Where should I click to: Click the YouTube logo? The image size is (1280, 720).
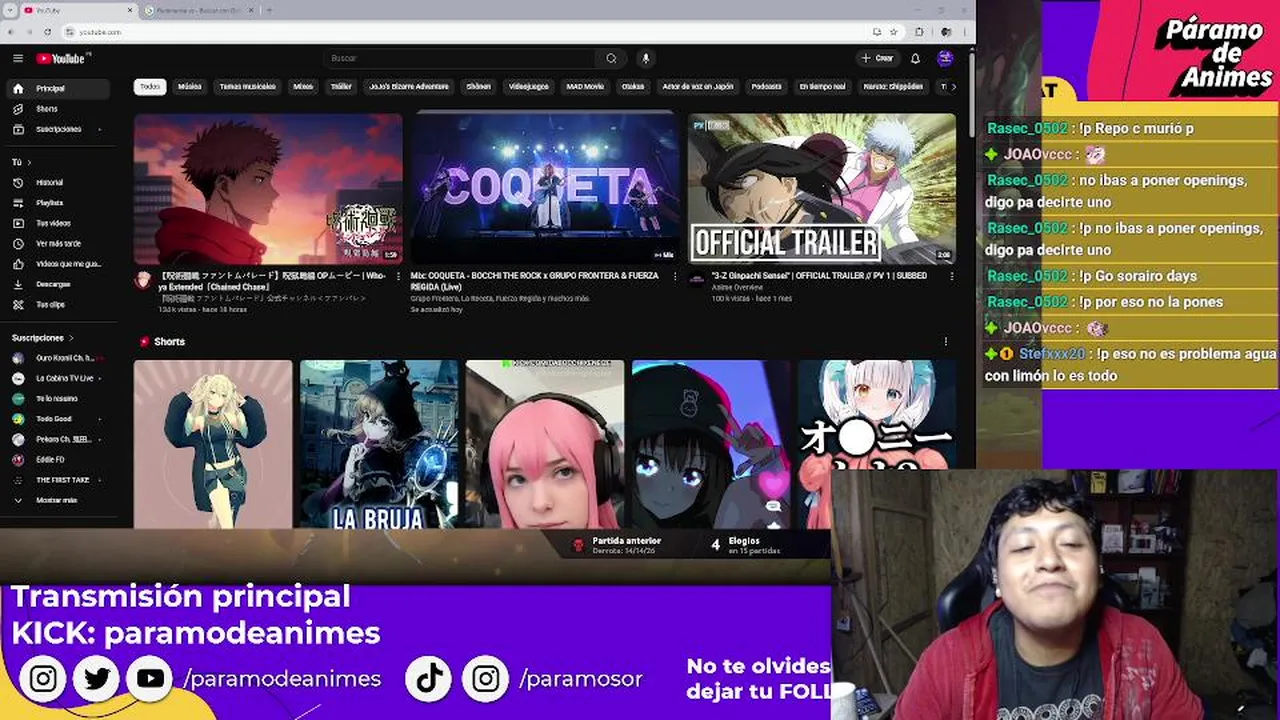[x=63, y=58]
